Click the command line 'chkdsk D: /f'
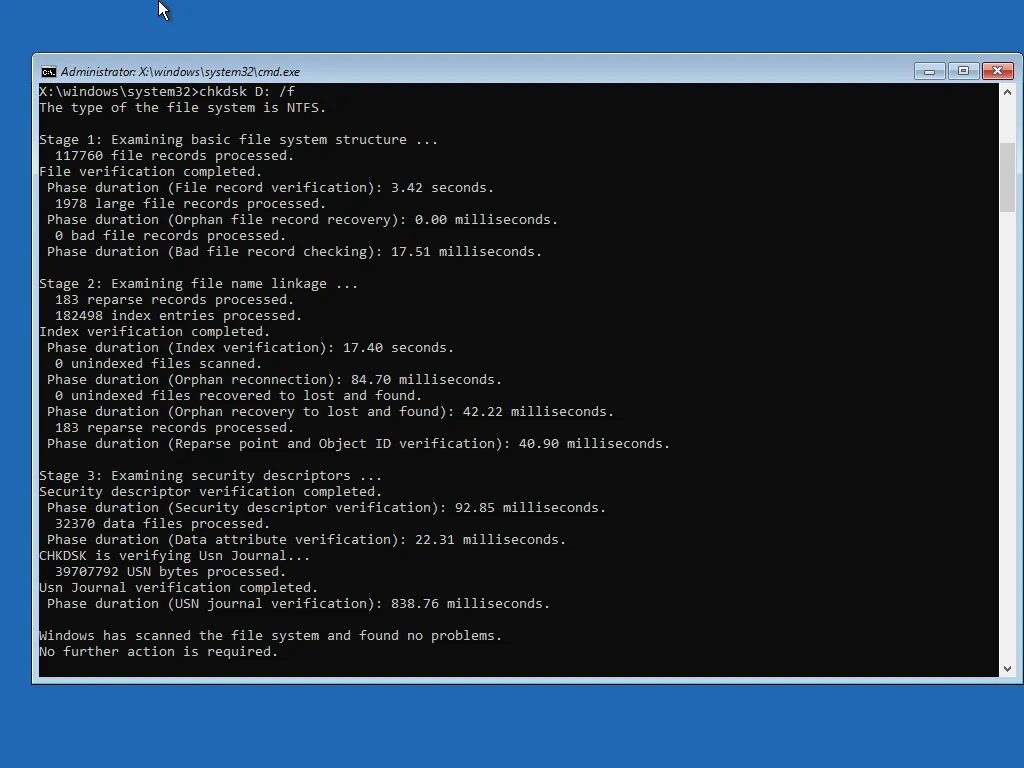Viewport: 1024px width, 768px height. pyautogui.click(x=247, y=91)
